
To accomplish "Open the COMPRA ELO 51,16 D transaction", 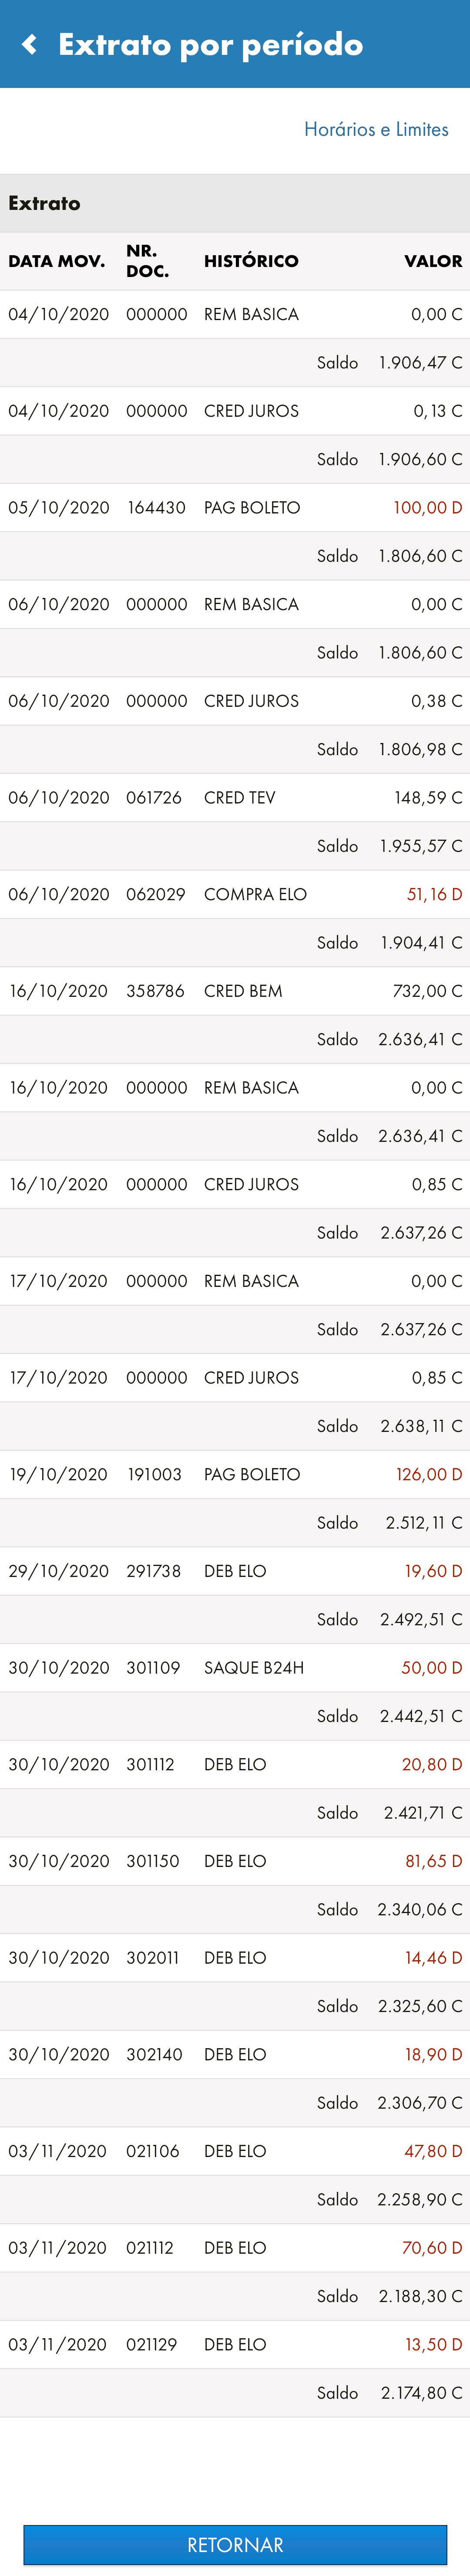I will 235,894.
